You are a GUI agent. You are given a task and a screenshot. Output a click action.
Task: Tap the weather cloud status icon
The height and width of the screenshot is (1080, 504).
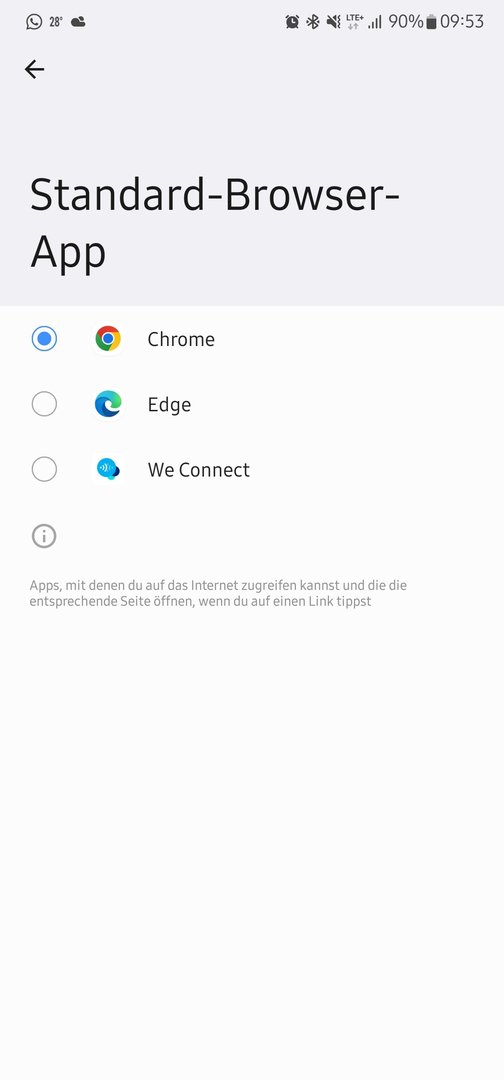pos(78,22)
